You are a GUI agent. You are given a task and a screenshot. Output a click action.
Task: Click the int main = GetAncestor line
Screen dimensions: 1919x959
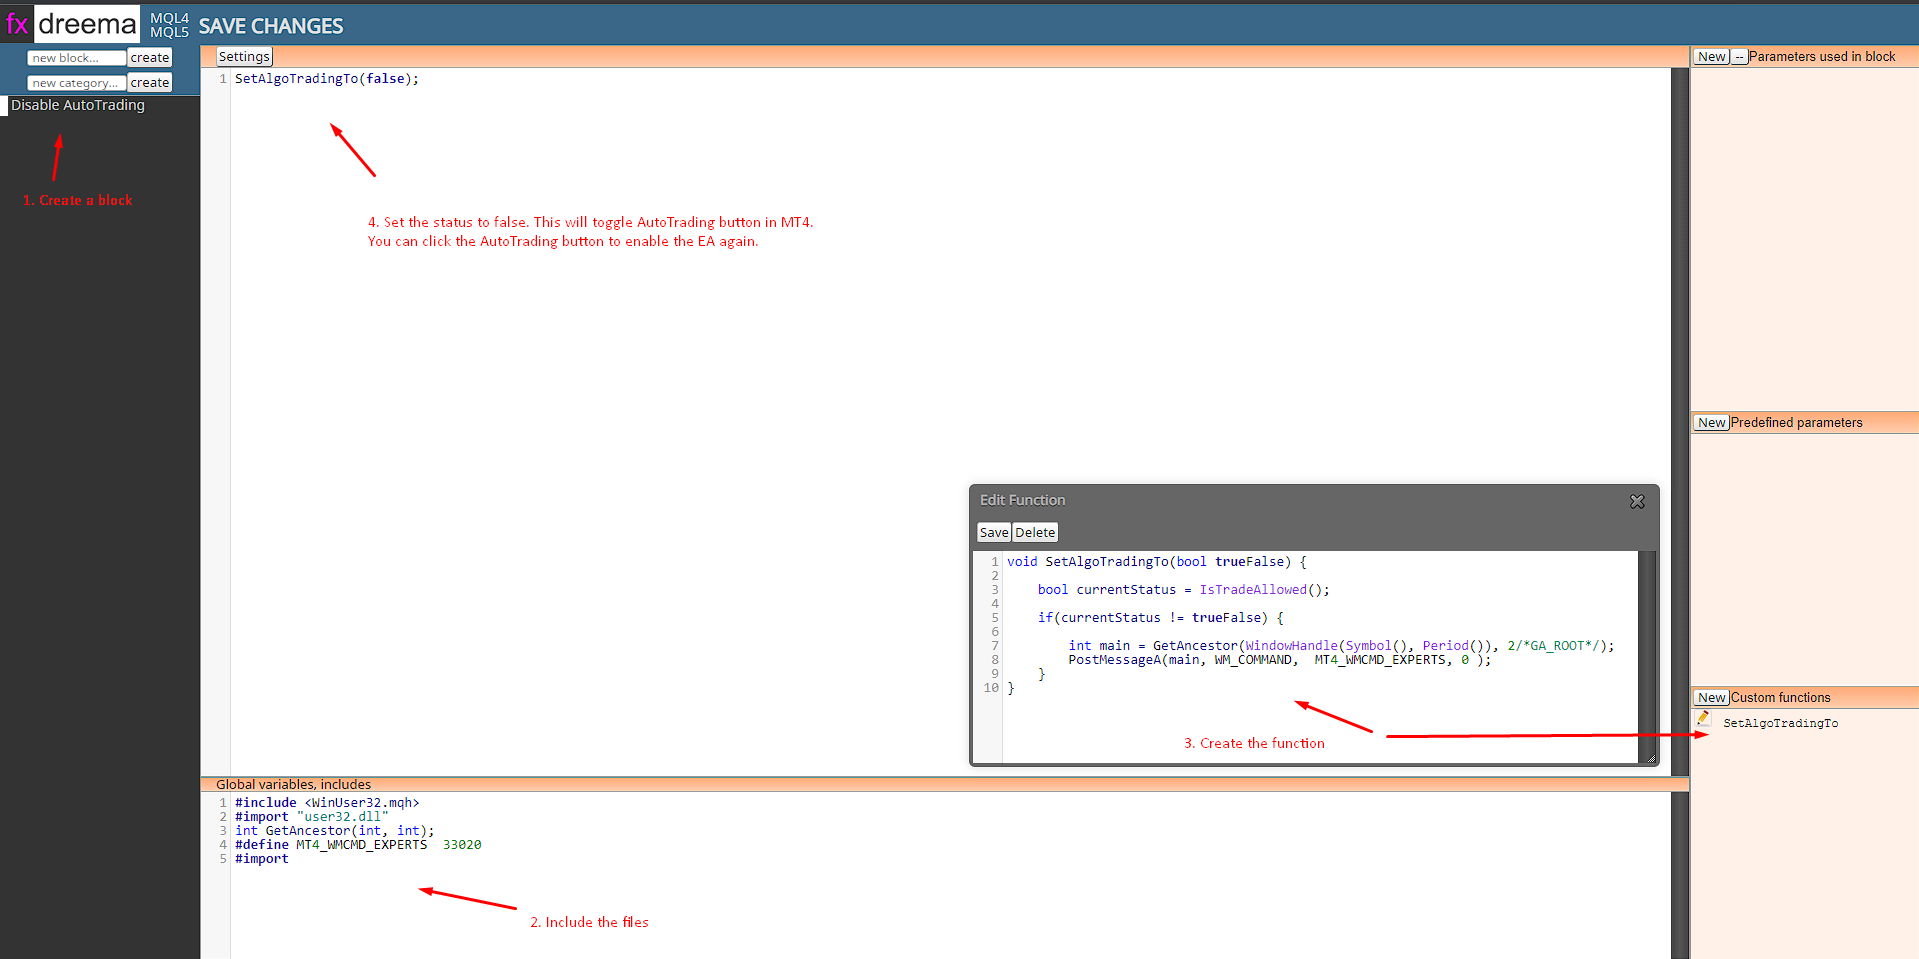(x=1341, y=646)
